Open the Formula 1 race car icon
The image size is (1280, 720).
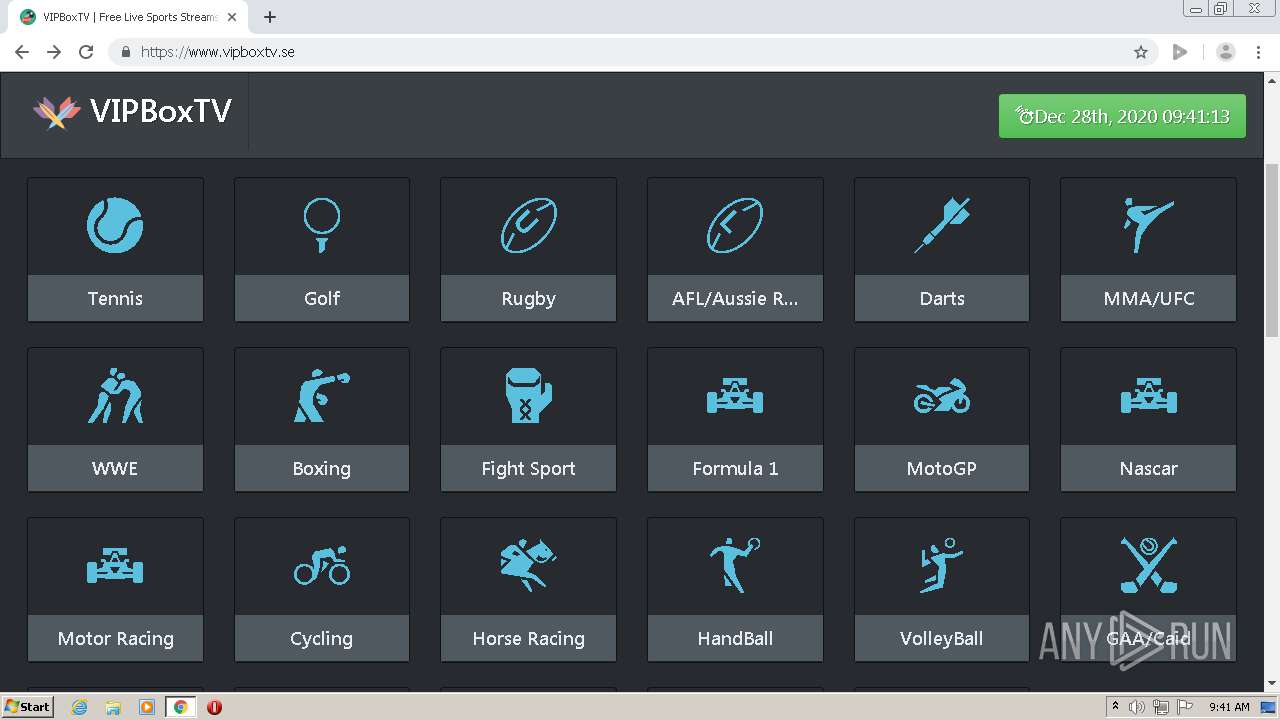[x=735, y=396]
